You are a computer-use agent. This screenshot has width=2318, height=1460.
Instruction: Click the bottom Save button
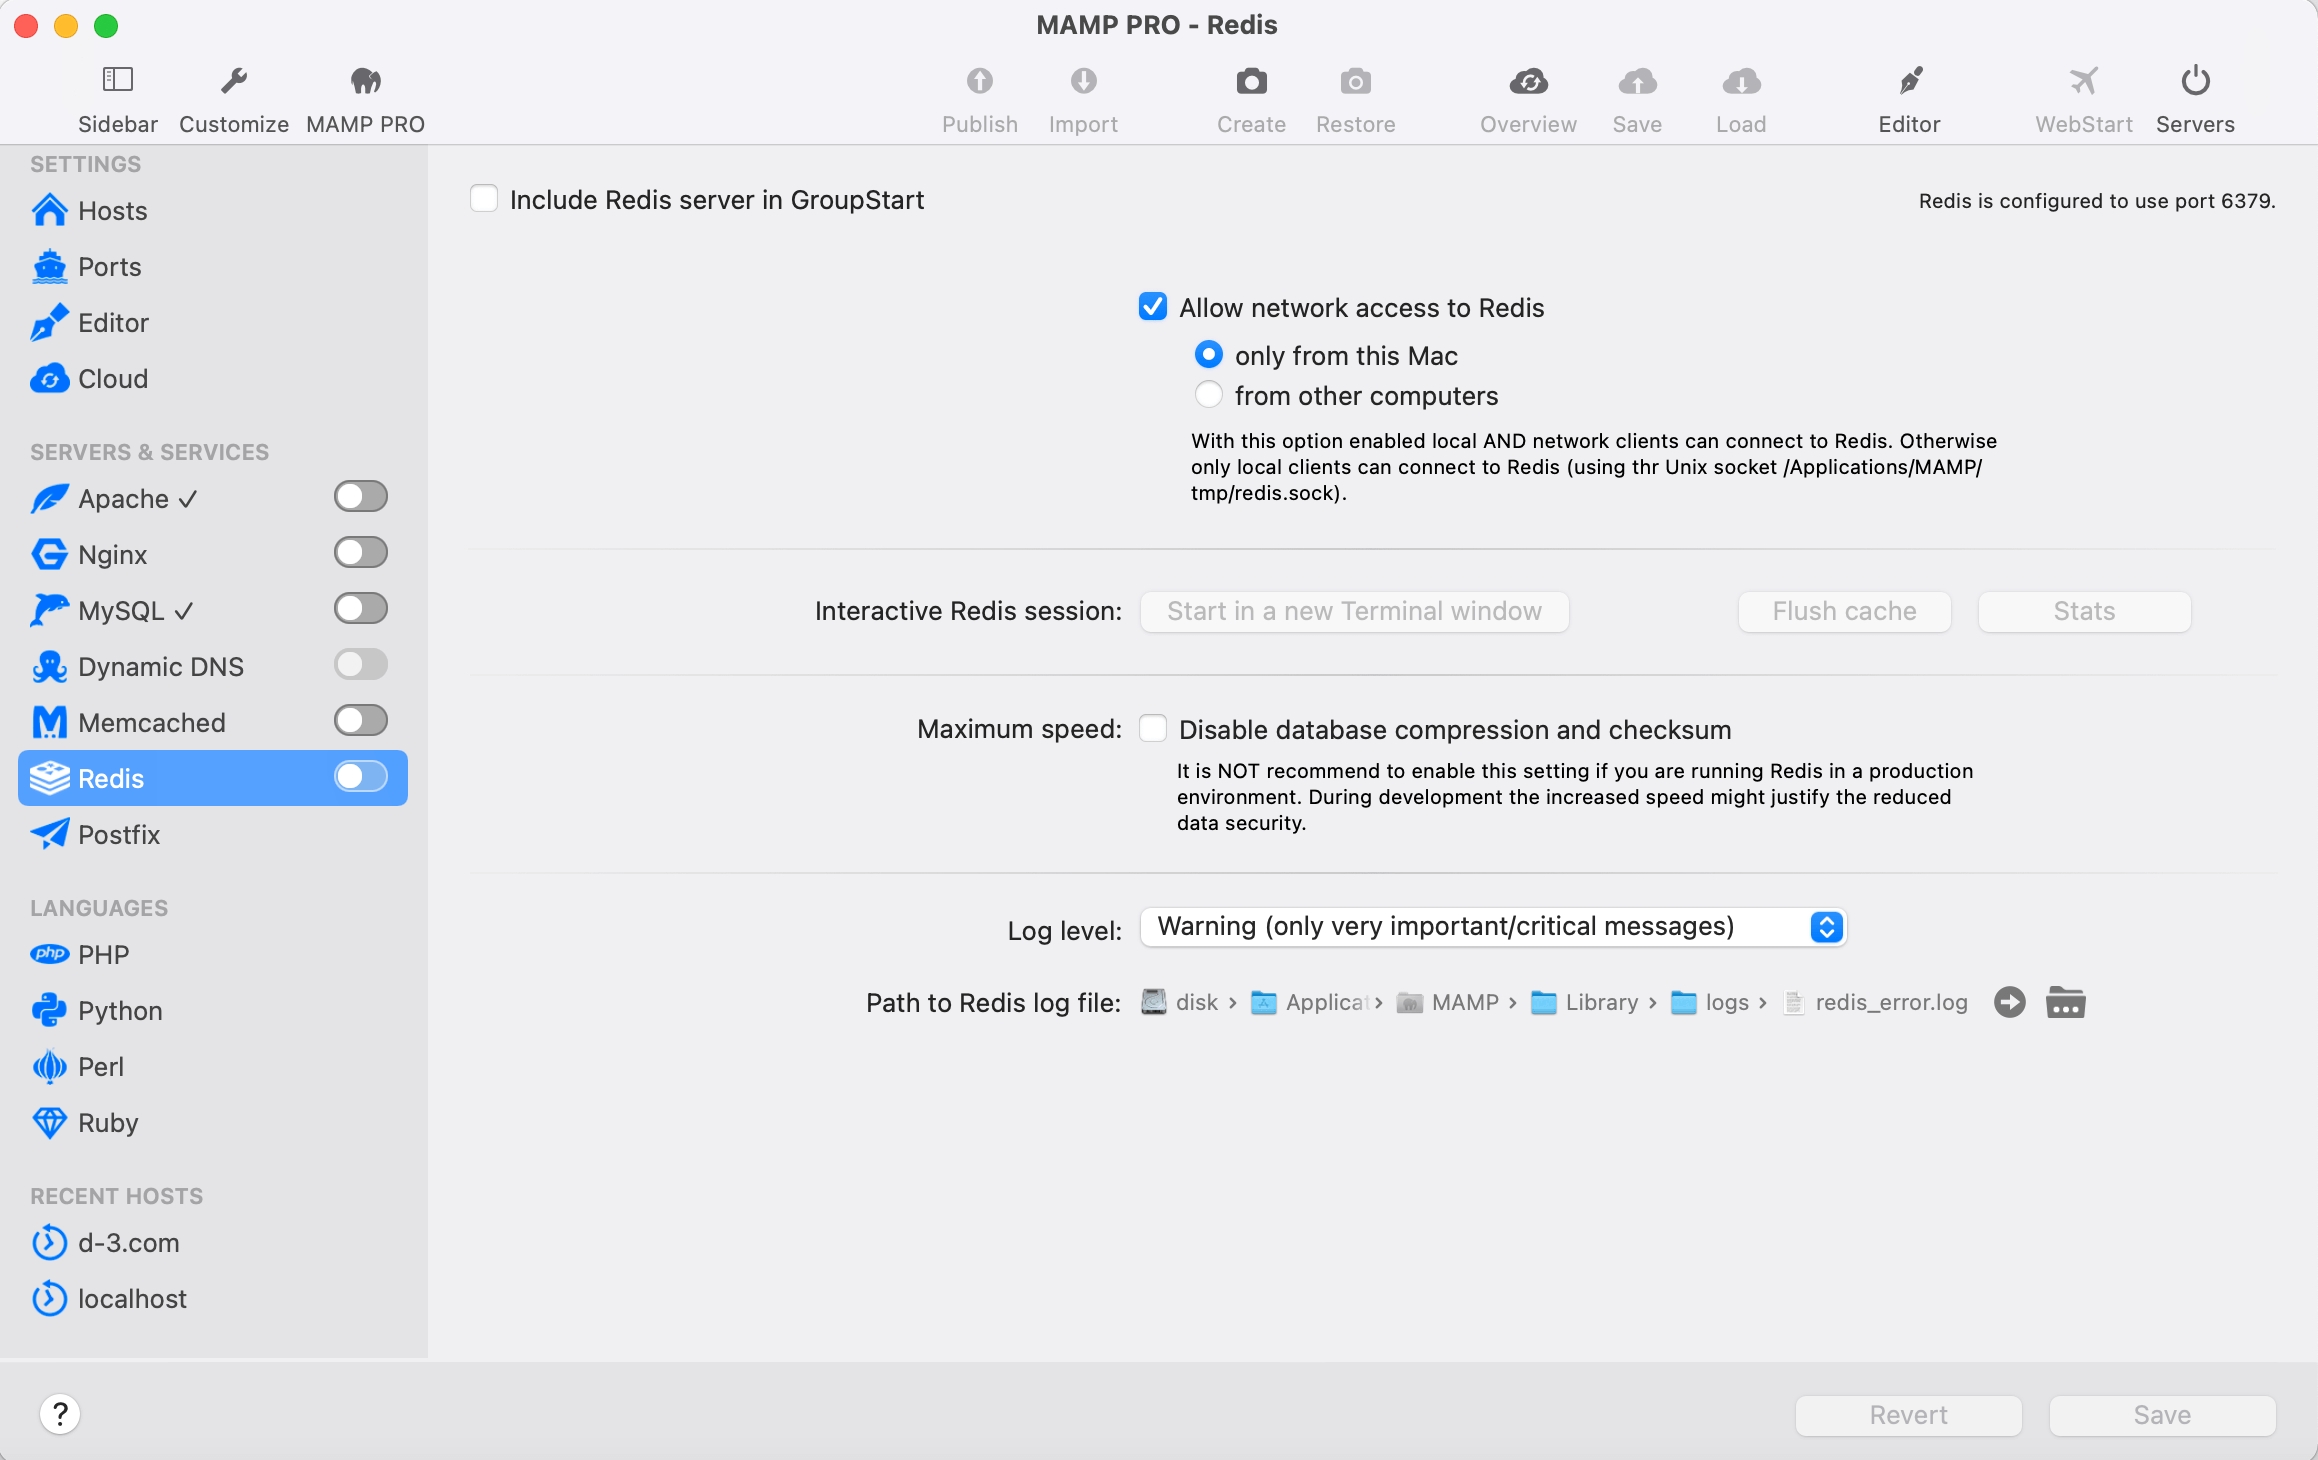2163,1415
